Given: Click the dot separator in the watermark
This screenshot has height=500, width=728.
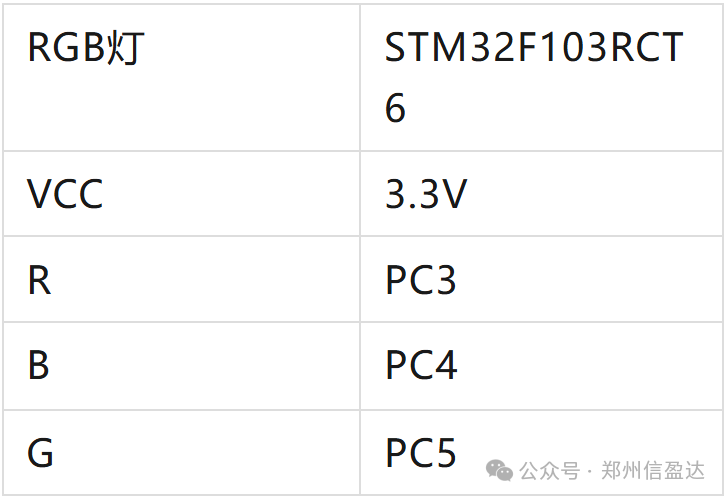Looking at the screenshot, I should tap(590, 472).
